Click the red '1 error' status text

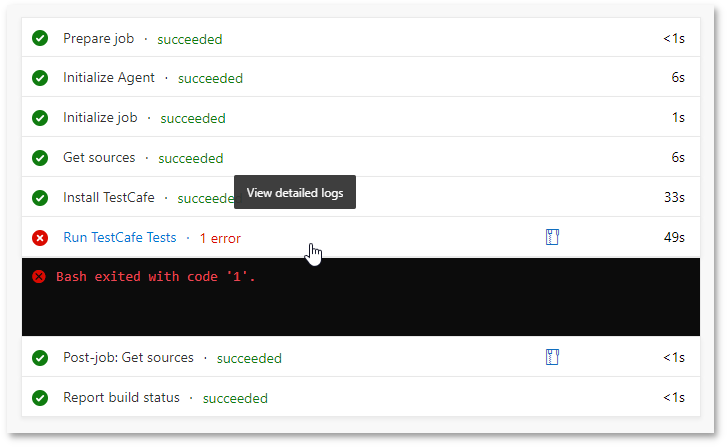click(220, 238)
